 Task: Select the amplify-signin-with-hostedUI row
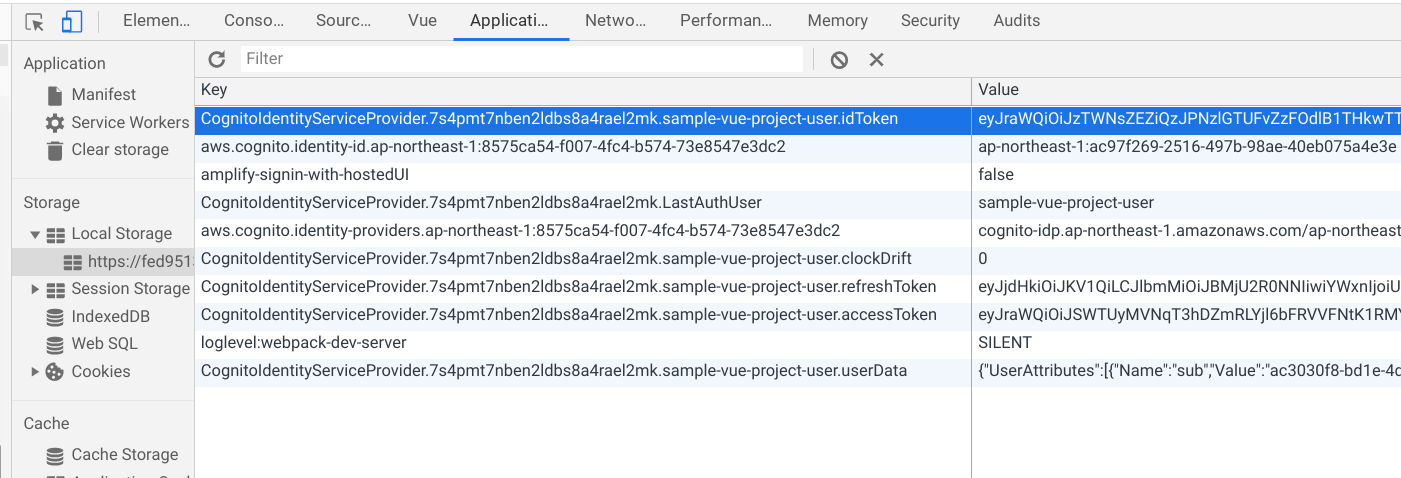coord(305,175)
